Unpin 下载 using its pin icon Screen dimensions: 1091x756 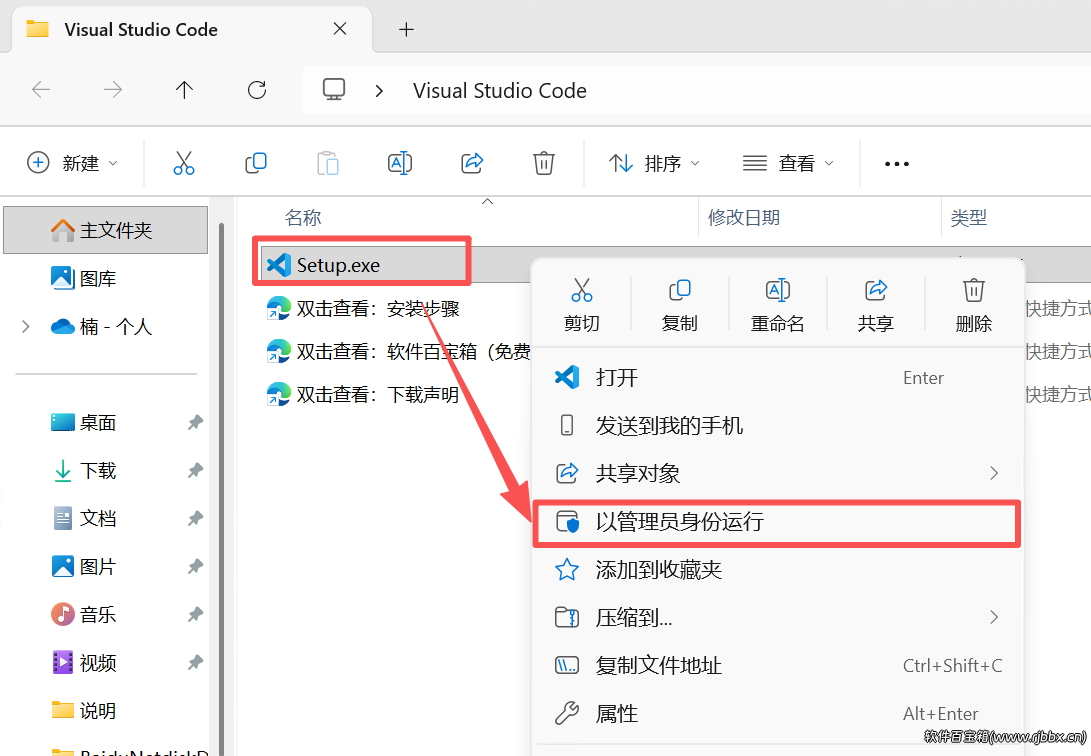point(196,470)
